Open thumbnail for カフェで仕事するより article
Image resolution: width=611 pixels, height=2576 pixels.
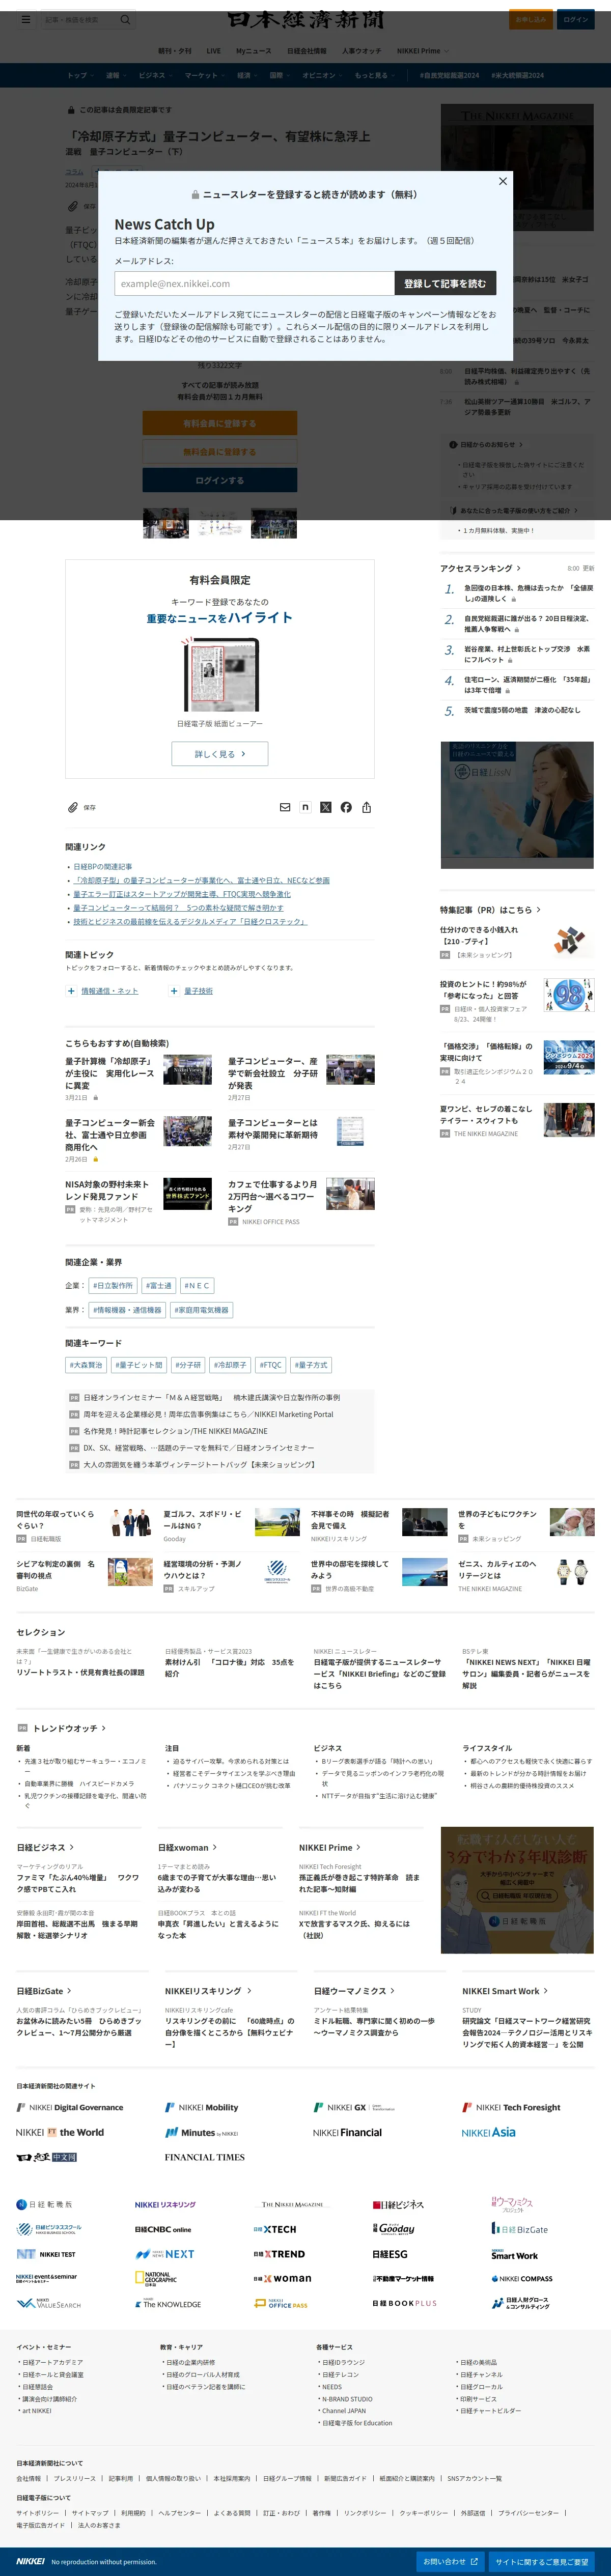tap(350, 1194)
